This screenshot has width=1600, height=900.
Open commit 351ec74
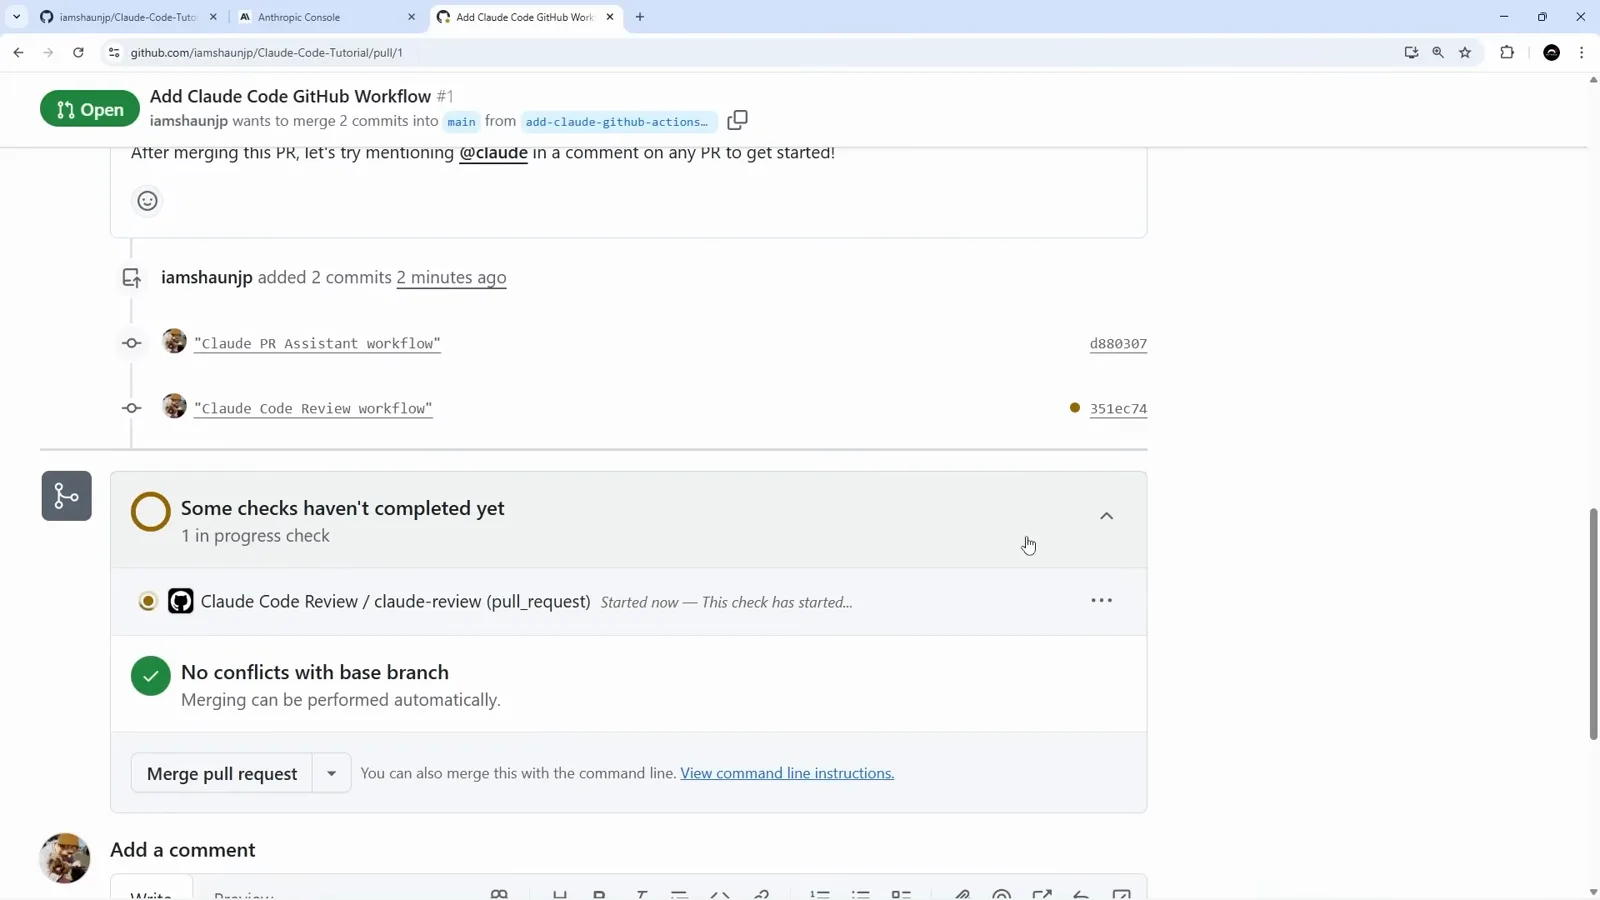(1118, 408)
